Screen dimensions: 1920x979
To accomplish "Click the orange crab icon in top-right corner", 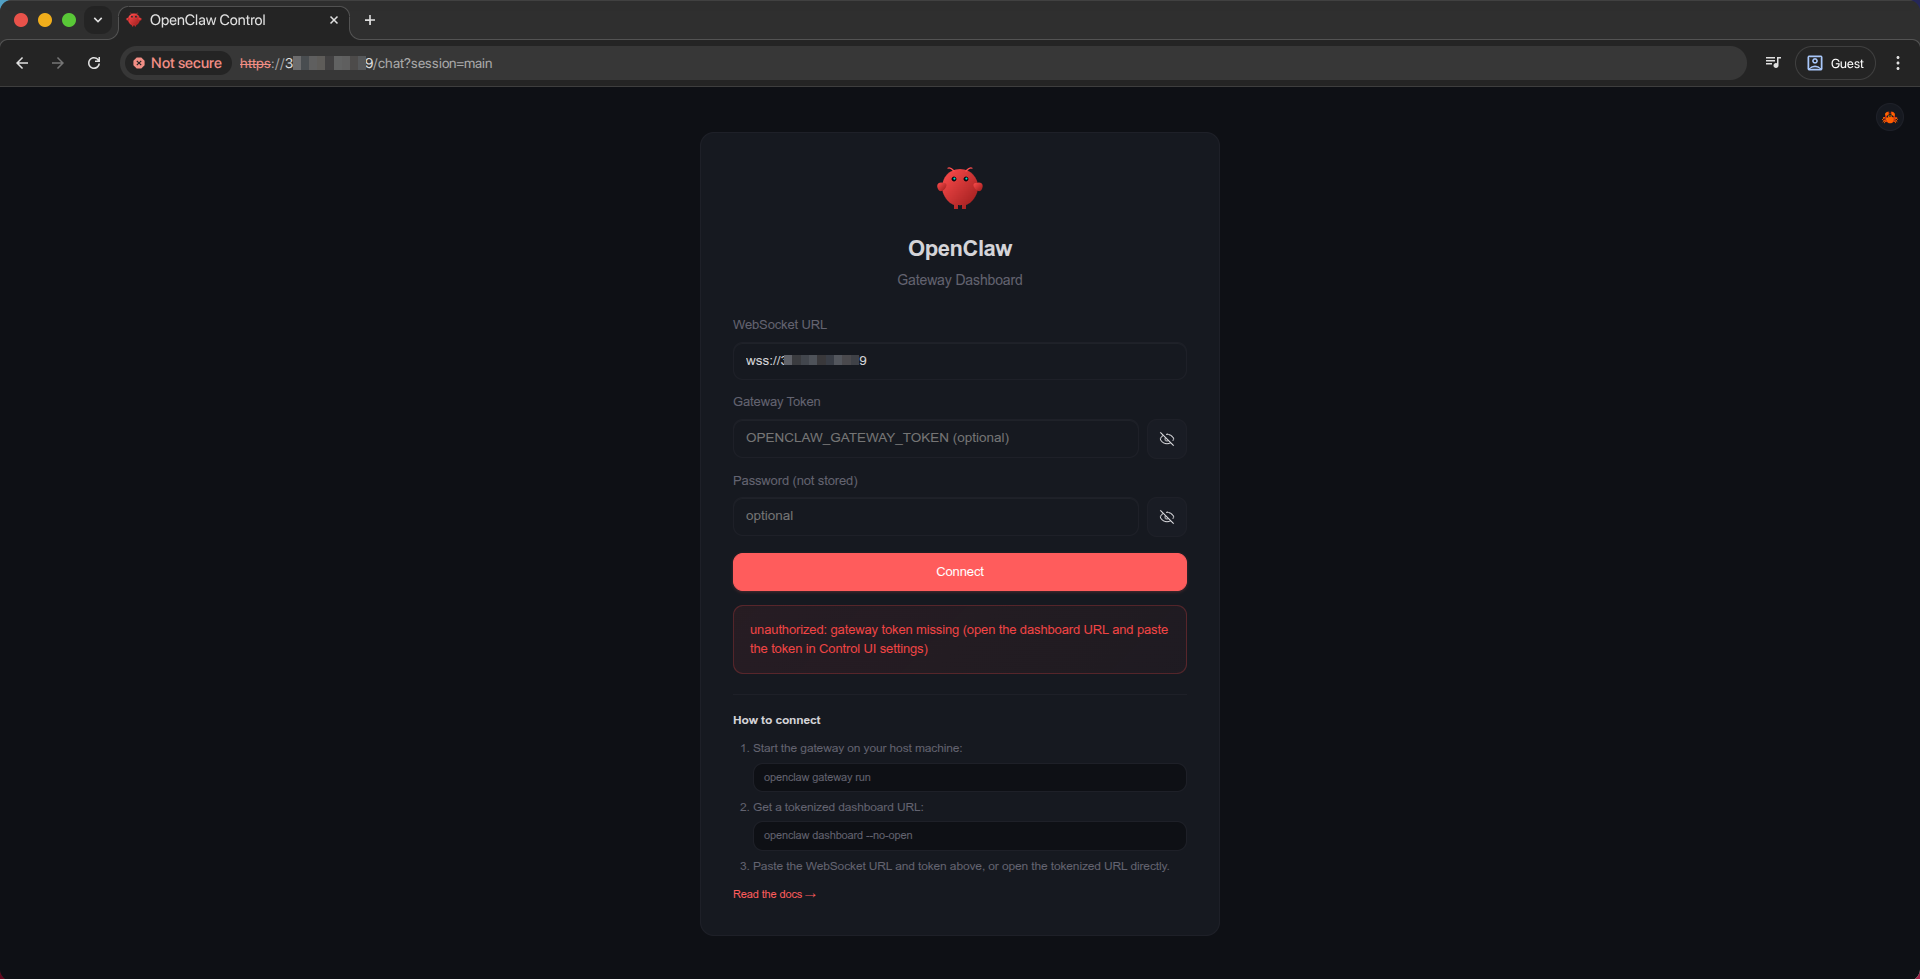I will 1889,118.
